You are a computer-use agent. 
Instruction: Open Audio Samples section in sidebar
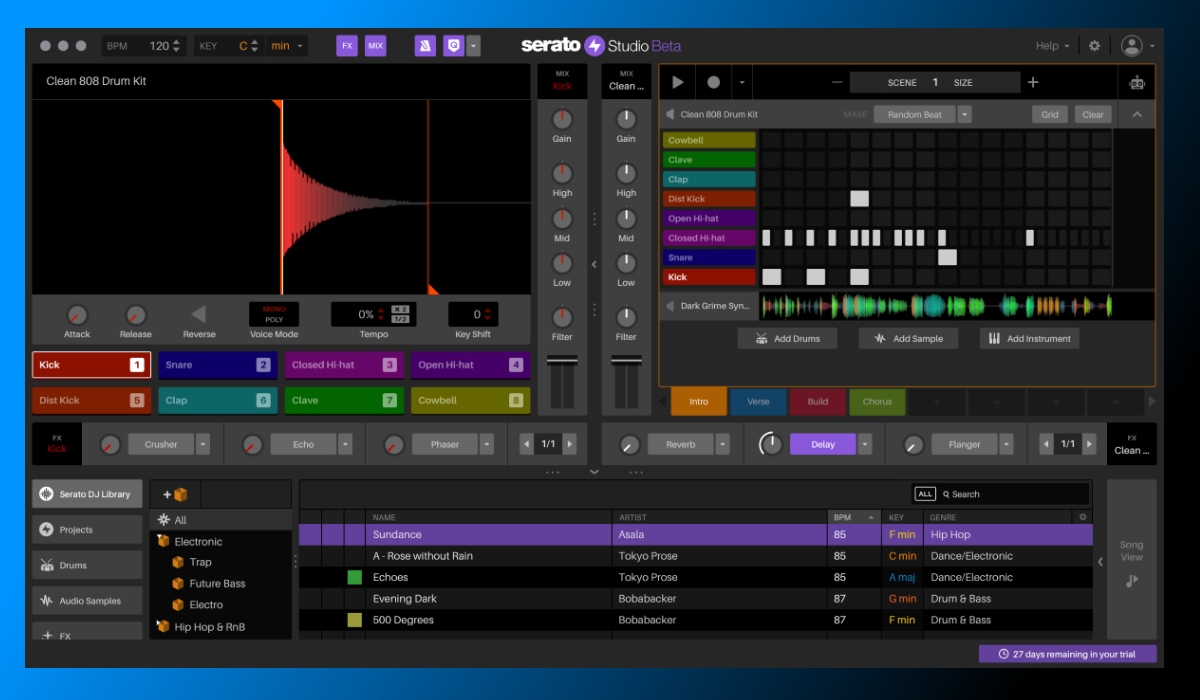[87, 601]
